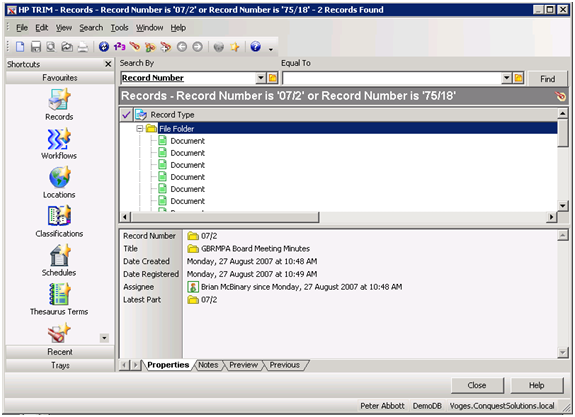The image size is (575, 417).
Task: Click in the Equal To input field
Action: [x=391, y=78]
